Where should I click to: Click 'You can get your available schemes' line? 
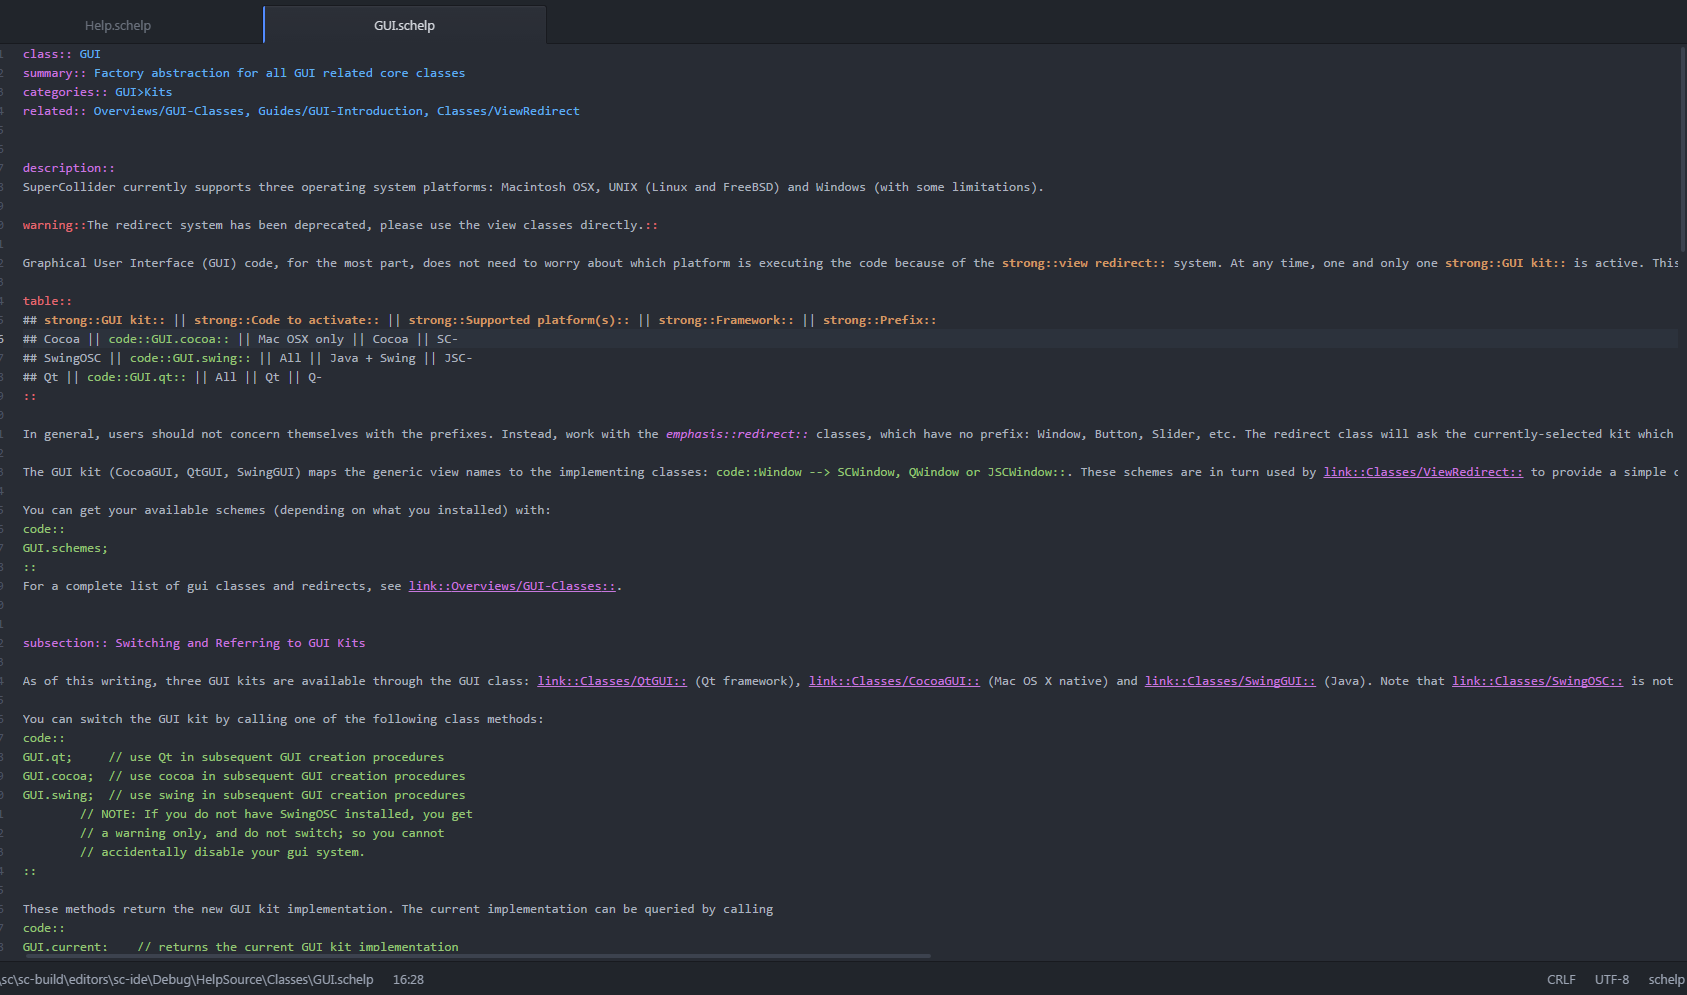click(x=287, y=510)
